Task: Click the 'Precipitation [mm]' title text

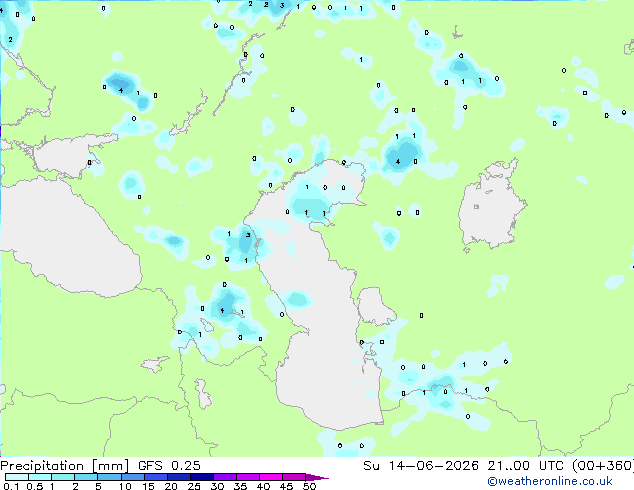Action: point(64,466)
